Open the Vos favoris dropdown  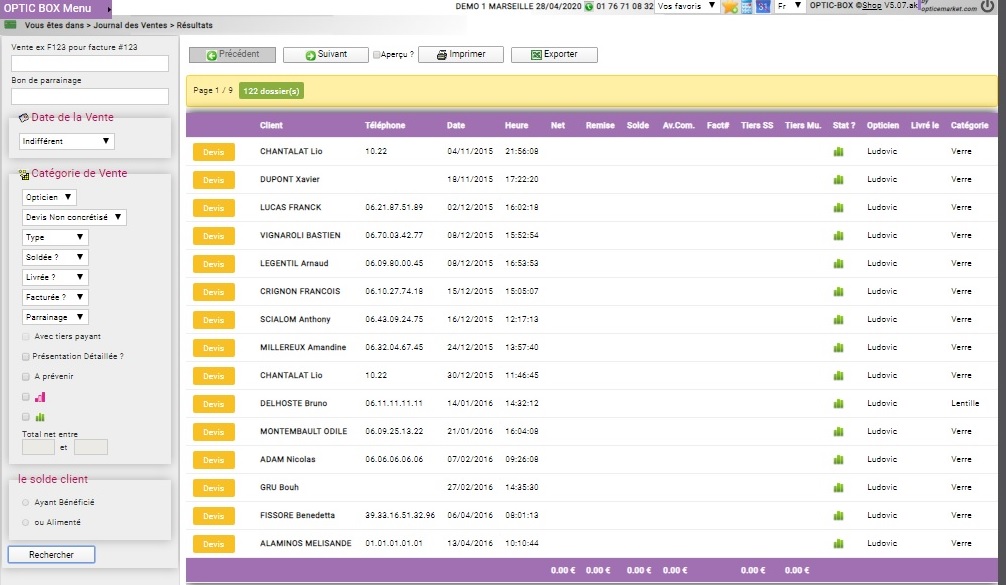click(686, 6)
